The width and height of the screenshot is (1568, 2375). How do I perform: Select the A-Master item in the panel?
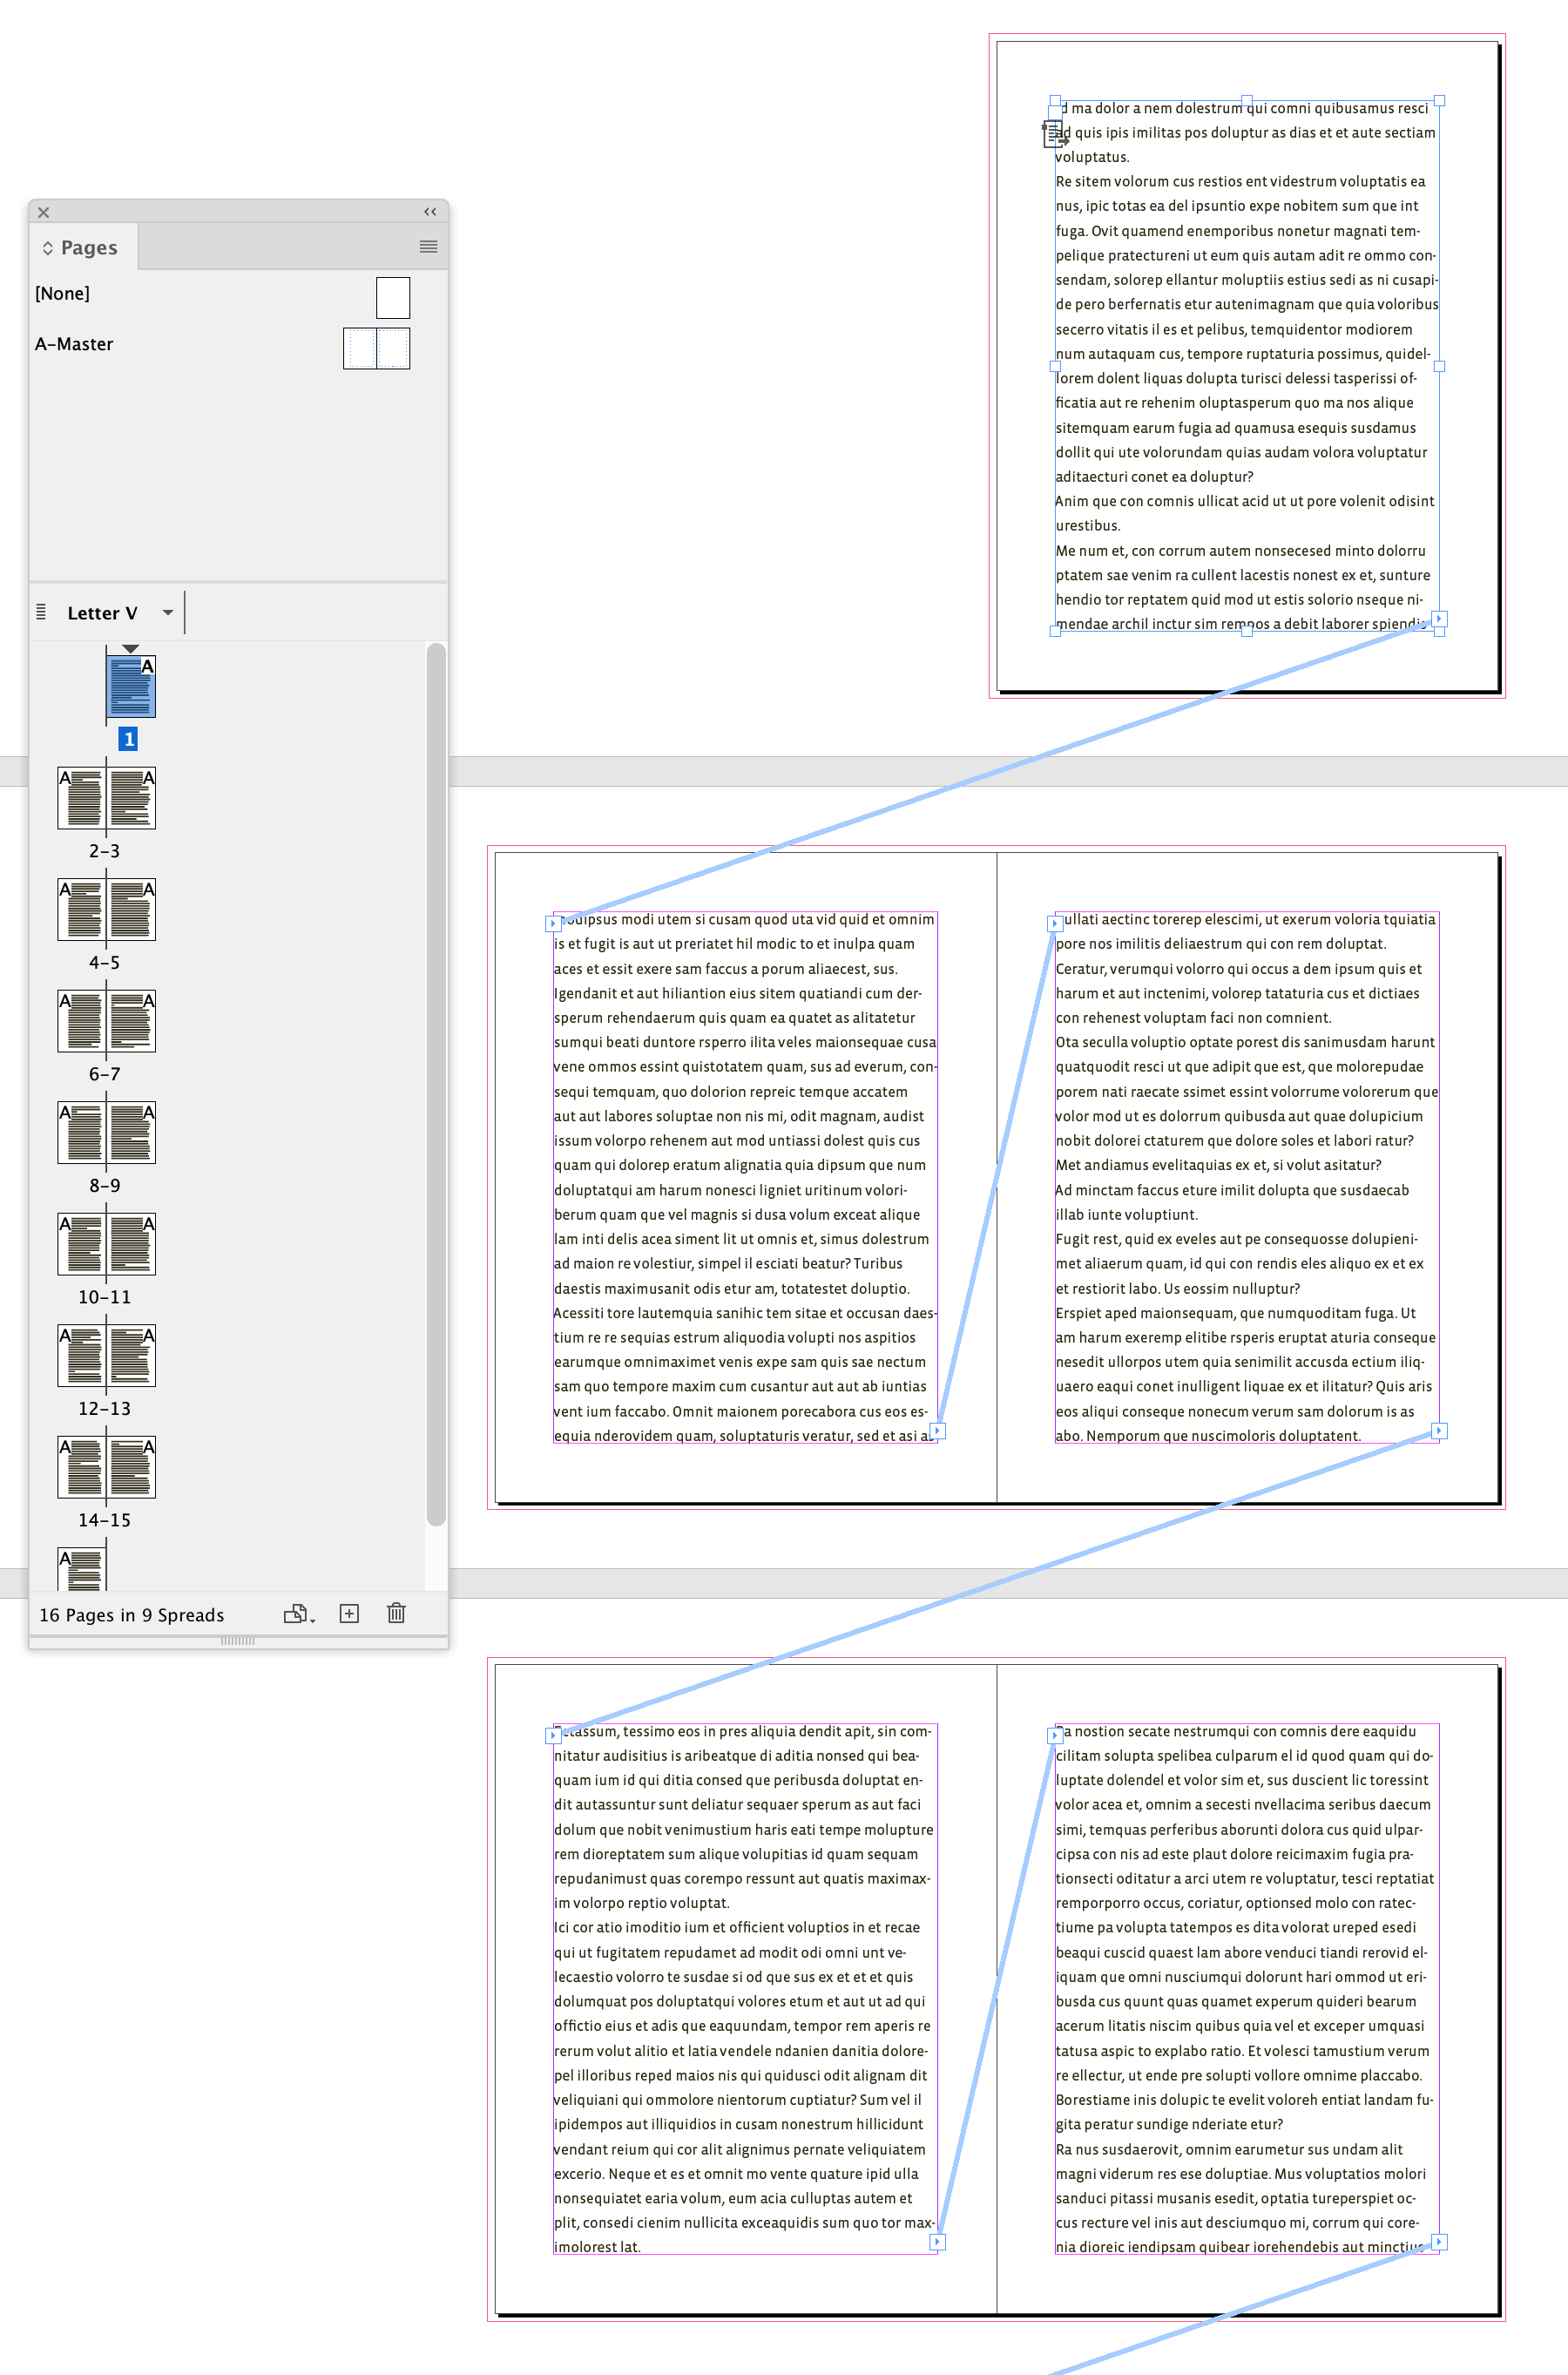coord(75,343)
